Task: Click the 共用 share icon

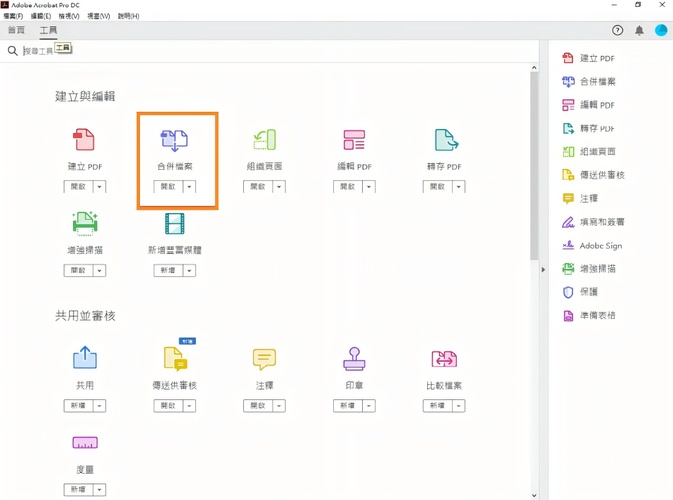Action: 85,358
